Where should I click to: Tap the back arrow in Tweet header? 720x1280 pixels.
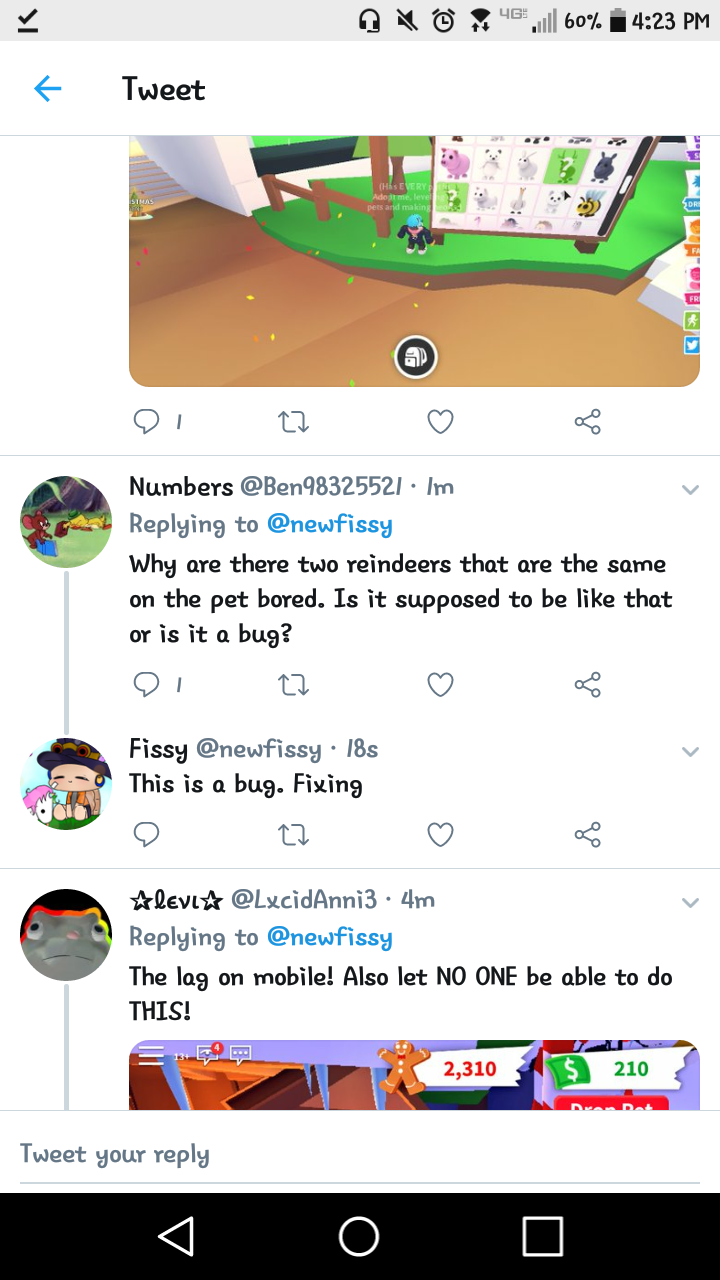47,89
